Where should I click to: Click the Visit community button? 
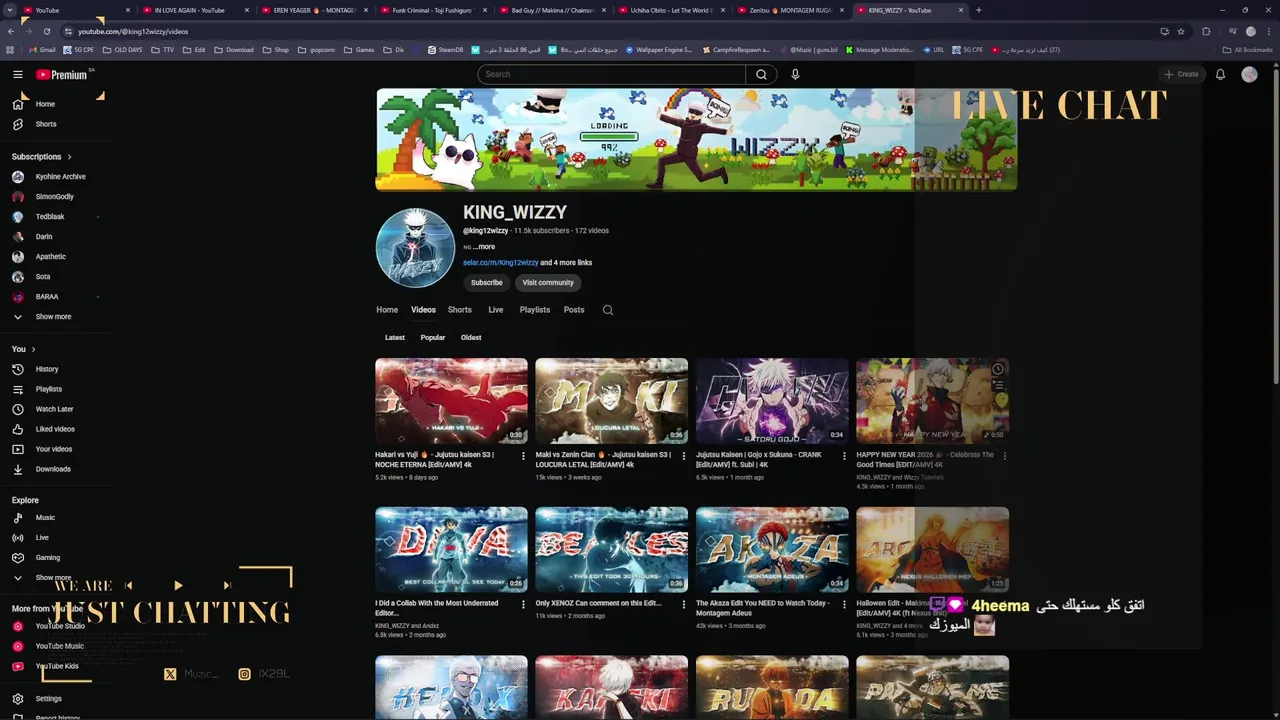548,283
